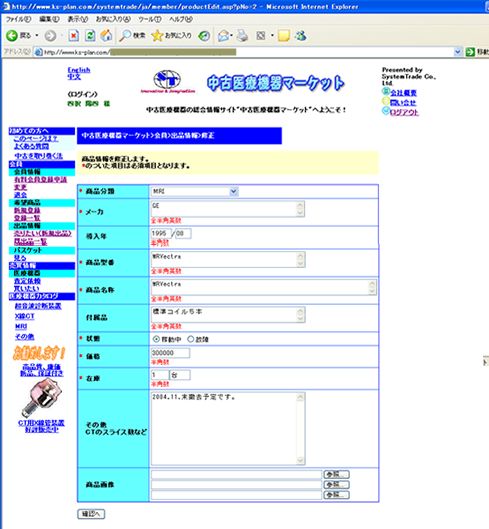The width and height of the screenshot is (489, 529).
Task: Open the Mail icon dropdown arrow
Action: pos(231,35)
